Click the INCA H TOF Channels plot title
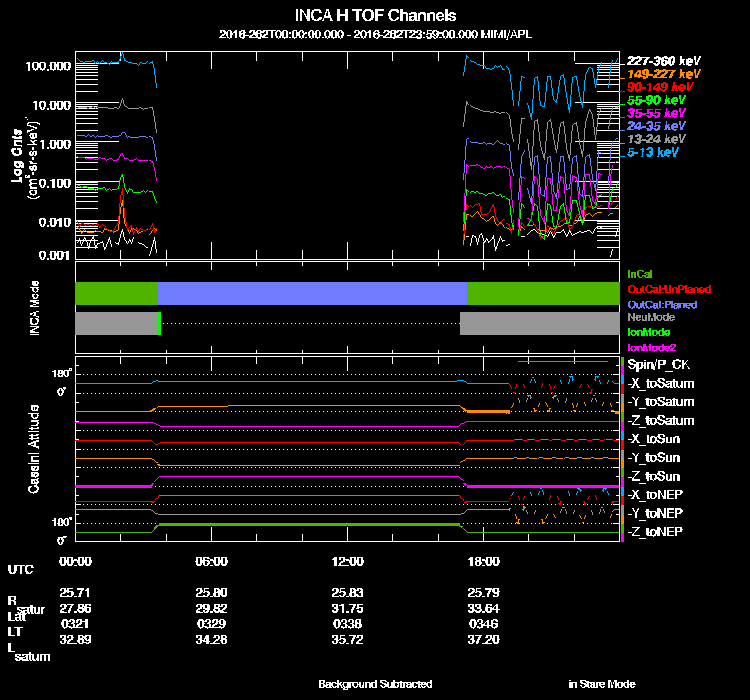 [375, 16]
